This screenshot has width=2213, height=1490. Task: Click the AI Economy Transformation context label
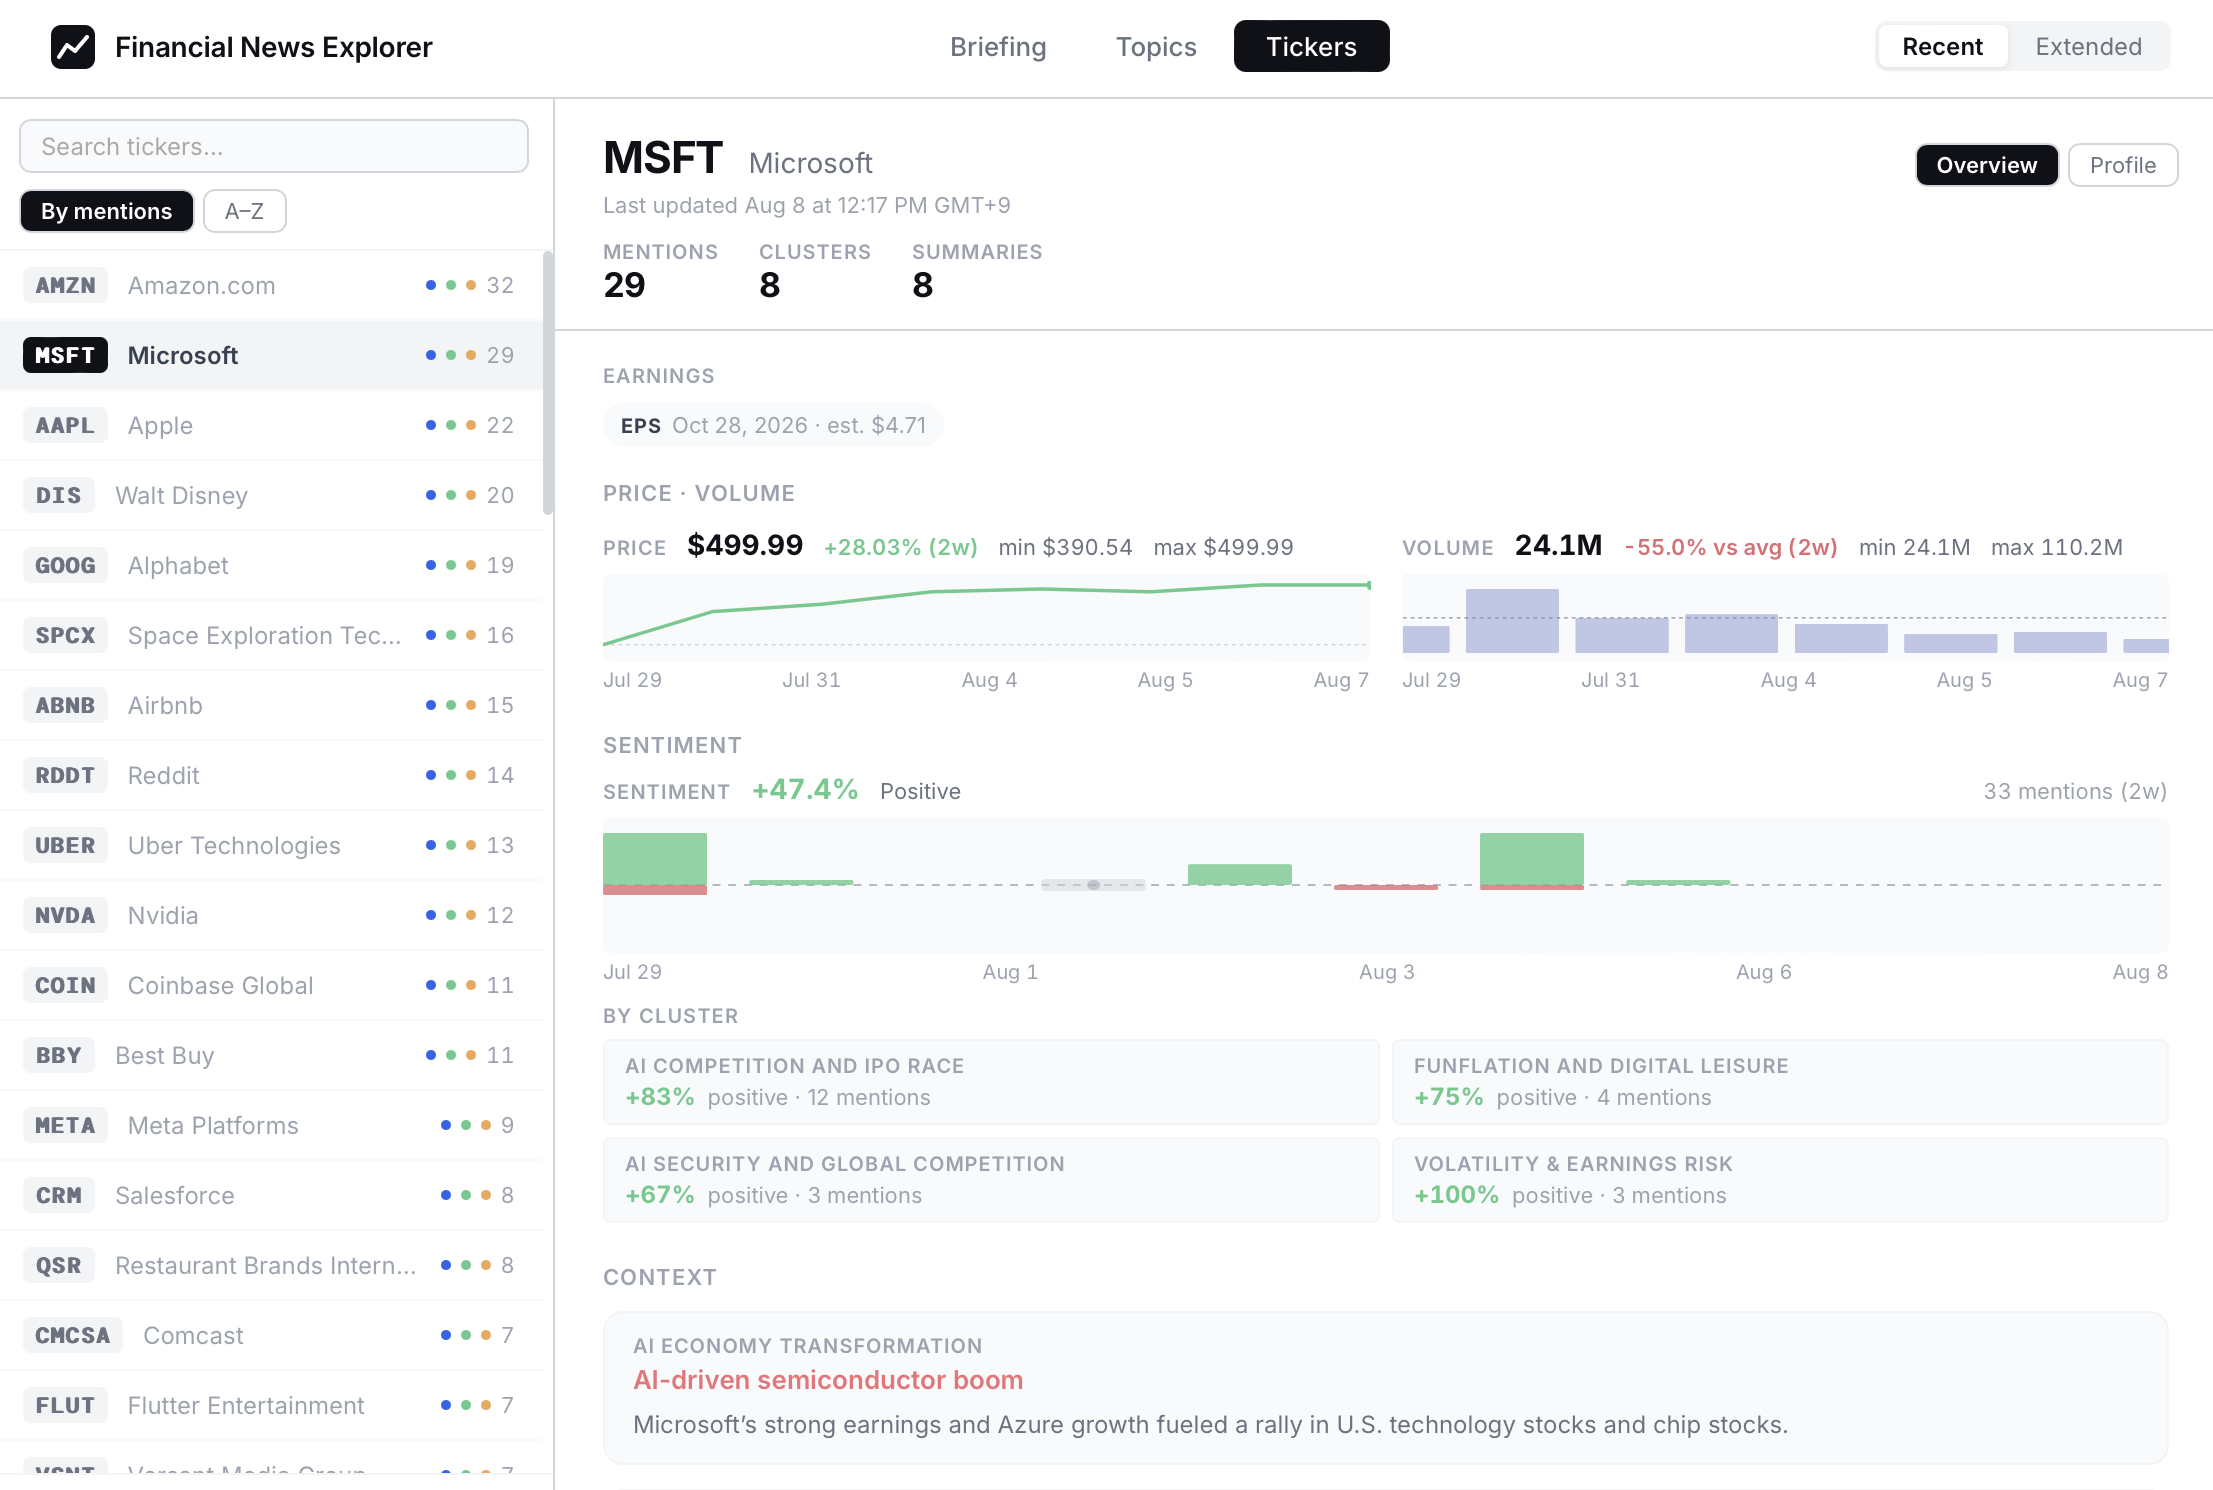(x=808, y=1346)
